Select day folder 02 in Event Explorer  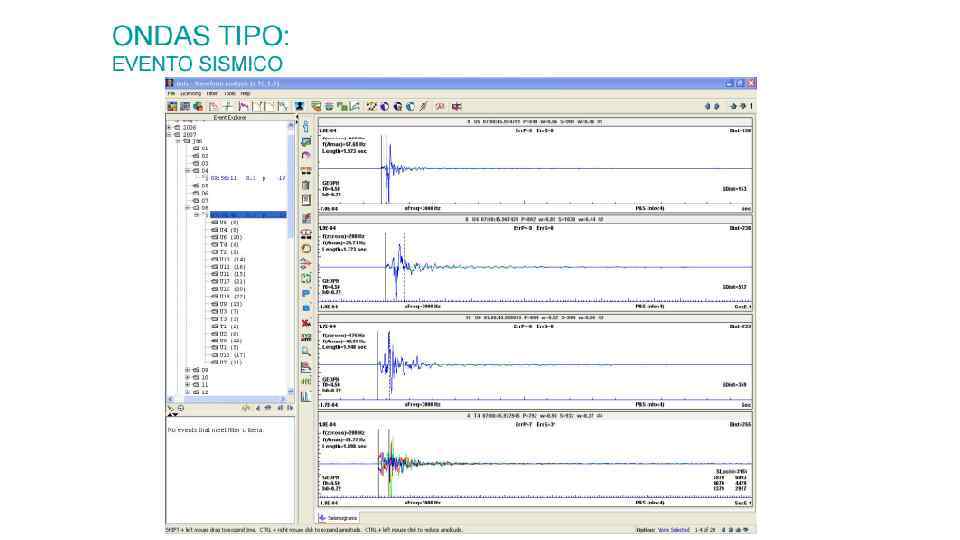click(x=201, y=156)
